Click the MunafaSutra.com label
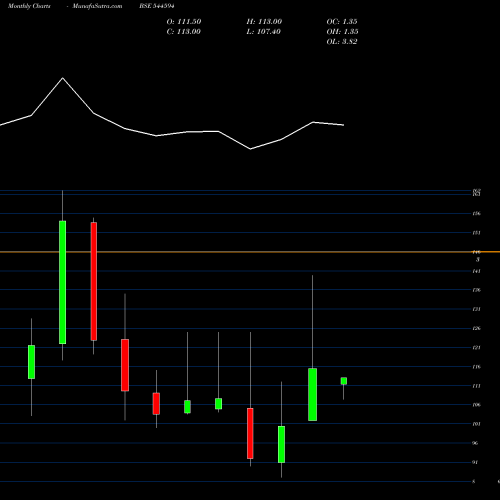The image size is (500, 500). tap(97, 6)
